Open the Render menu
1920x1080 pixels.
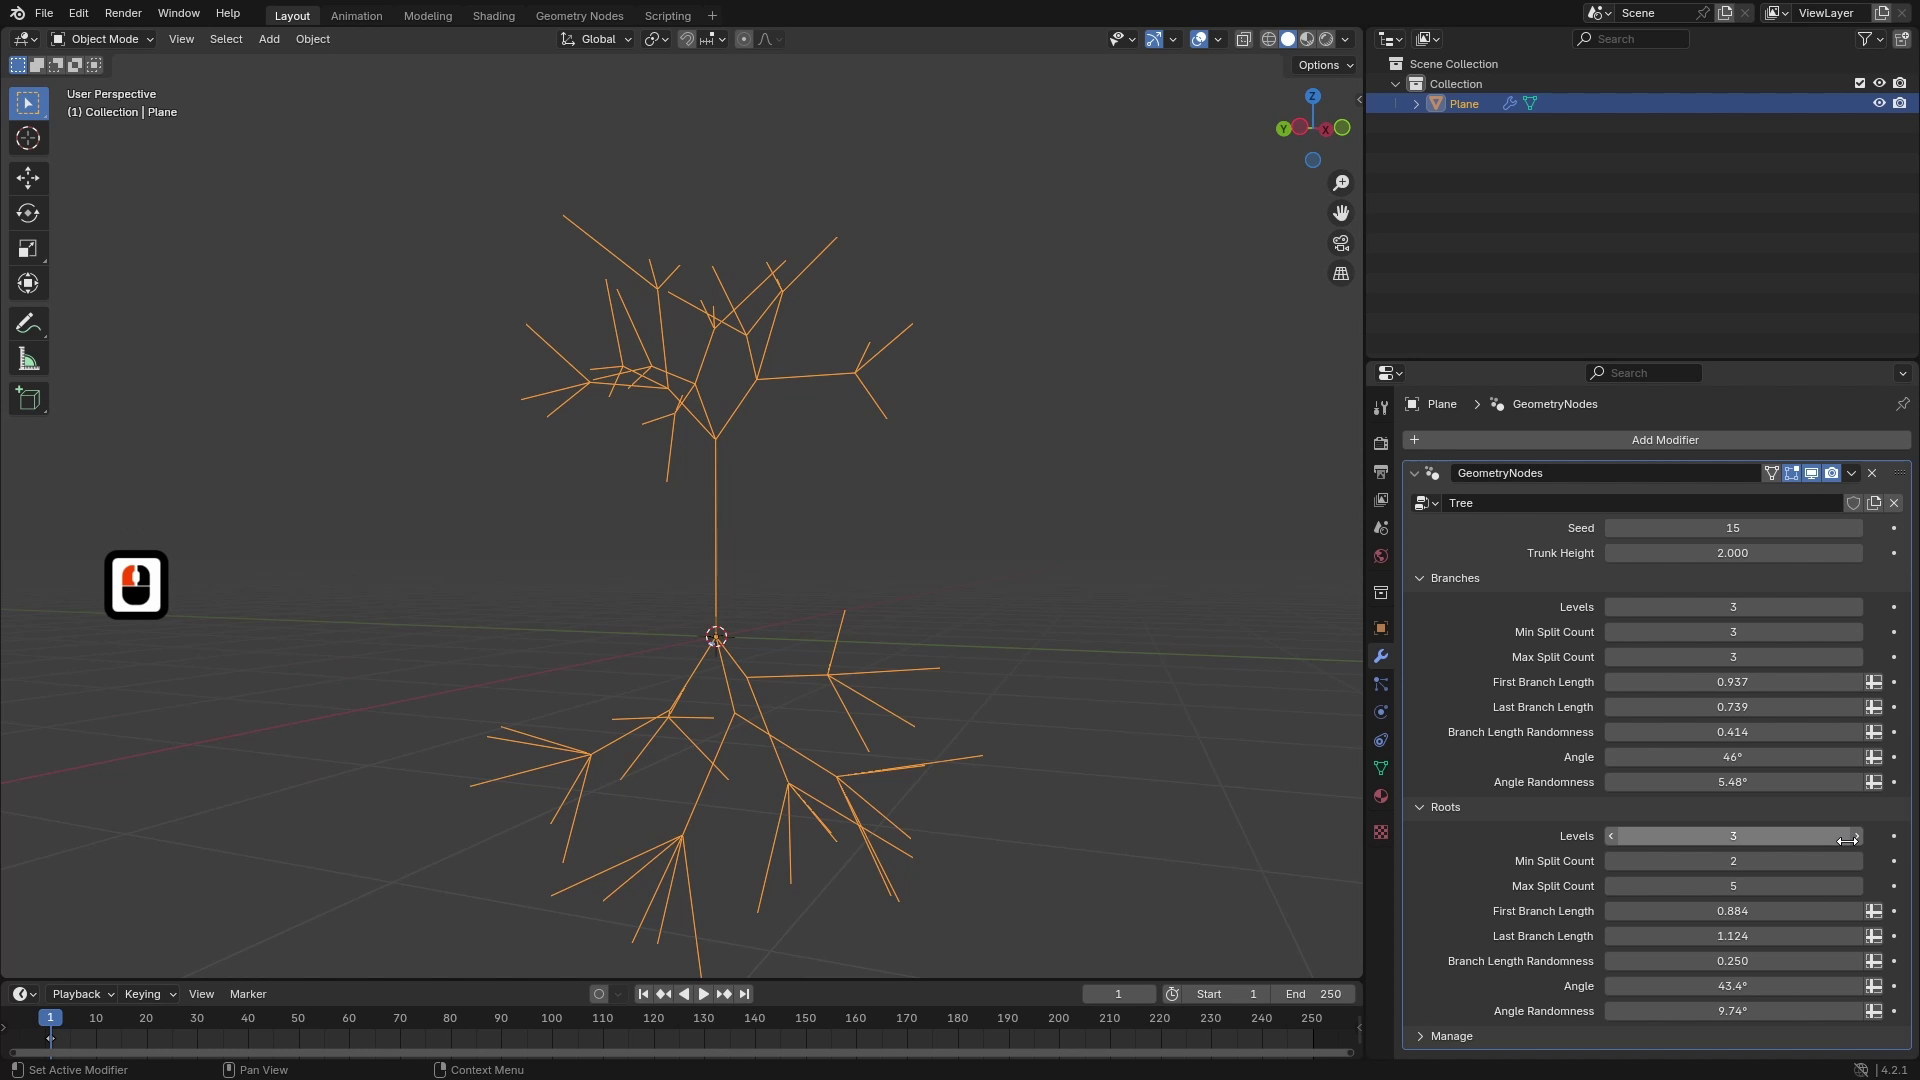click(x=122, y=13)
